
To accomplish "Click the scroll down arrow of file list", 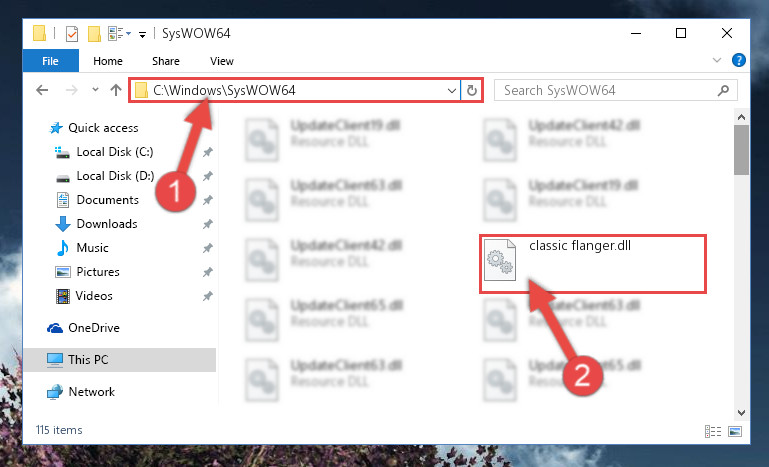I will [x=741, y=413].
